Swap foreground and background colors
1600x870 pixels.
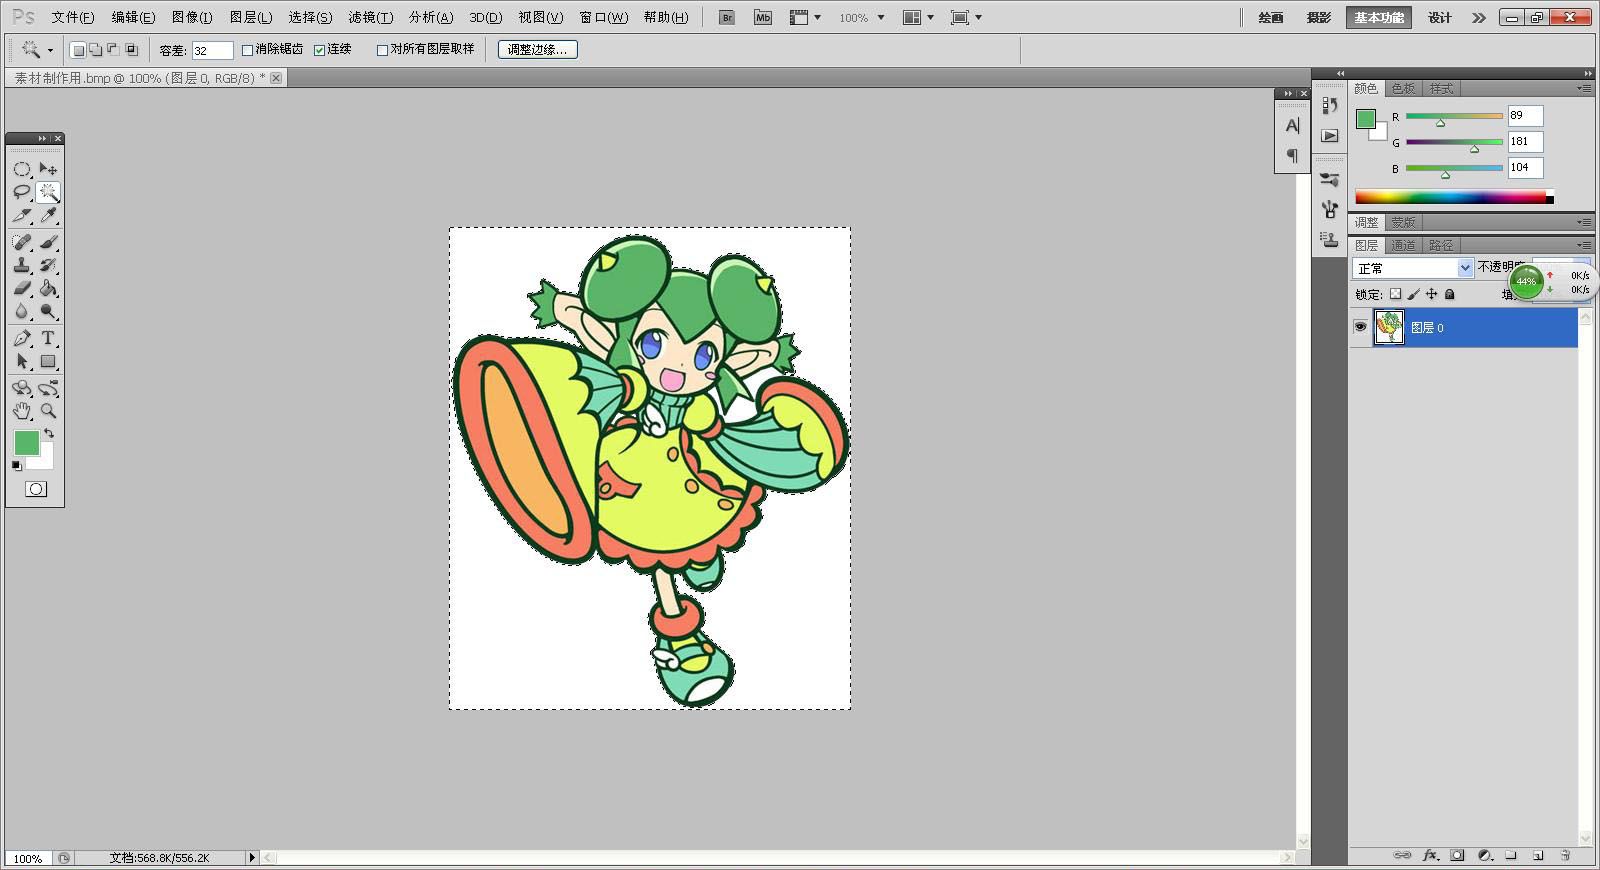tap(49, 433)
